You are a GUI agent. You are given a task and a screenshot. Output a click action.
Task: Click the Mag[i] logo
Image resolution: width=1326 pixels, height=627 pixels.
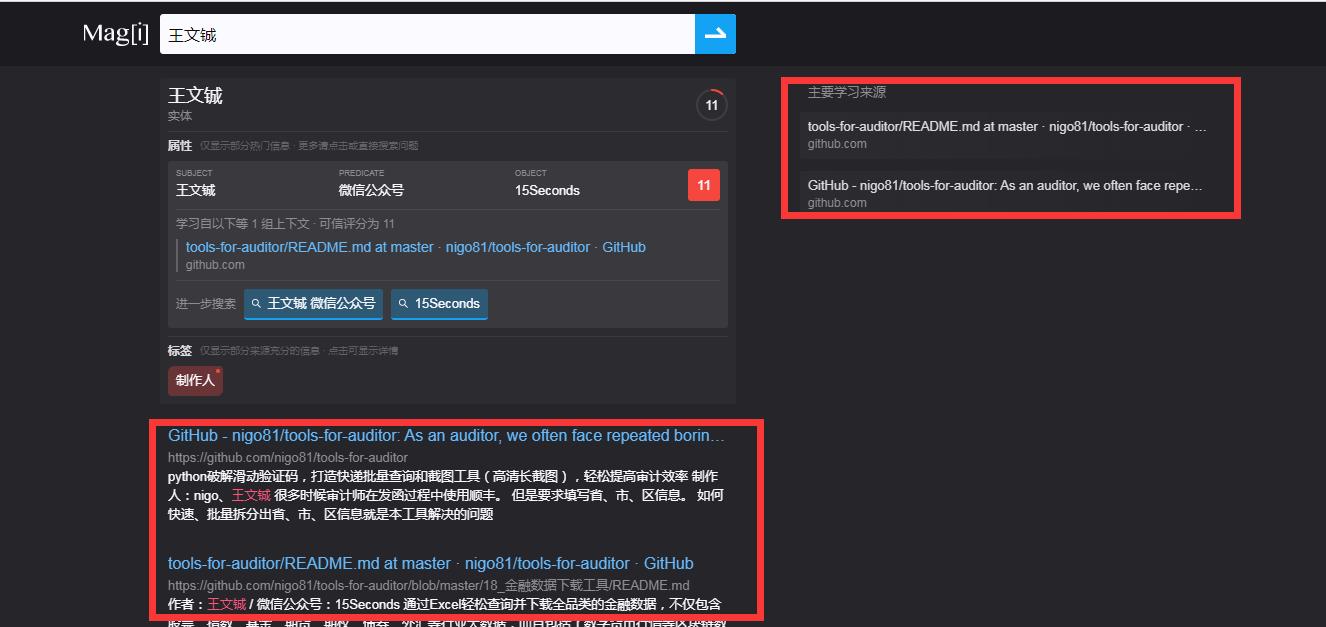pyautogui.click(x=116, y=33)
